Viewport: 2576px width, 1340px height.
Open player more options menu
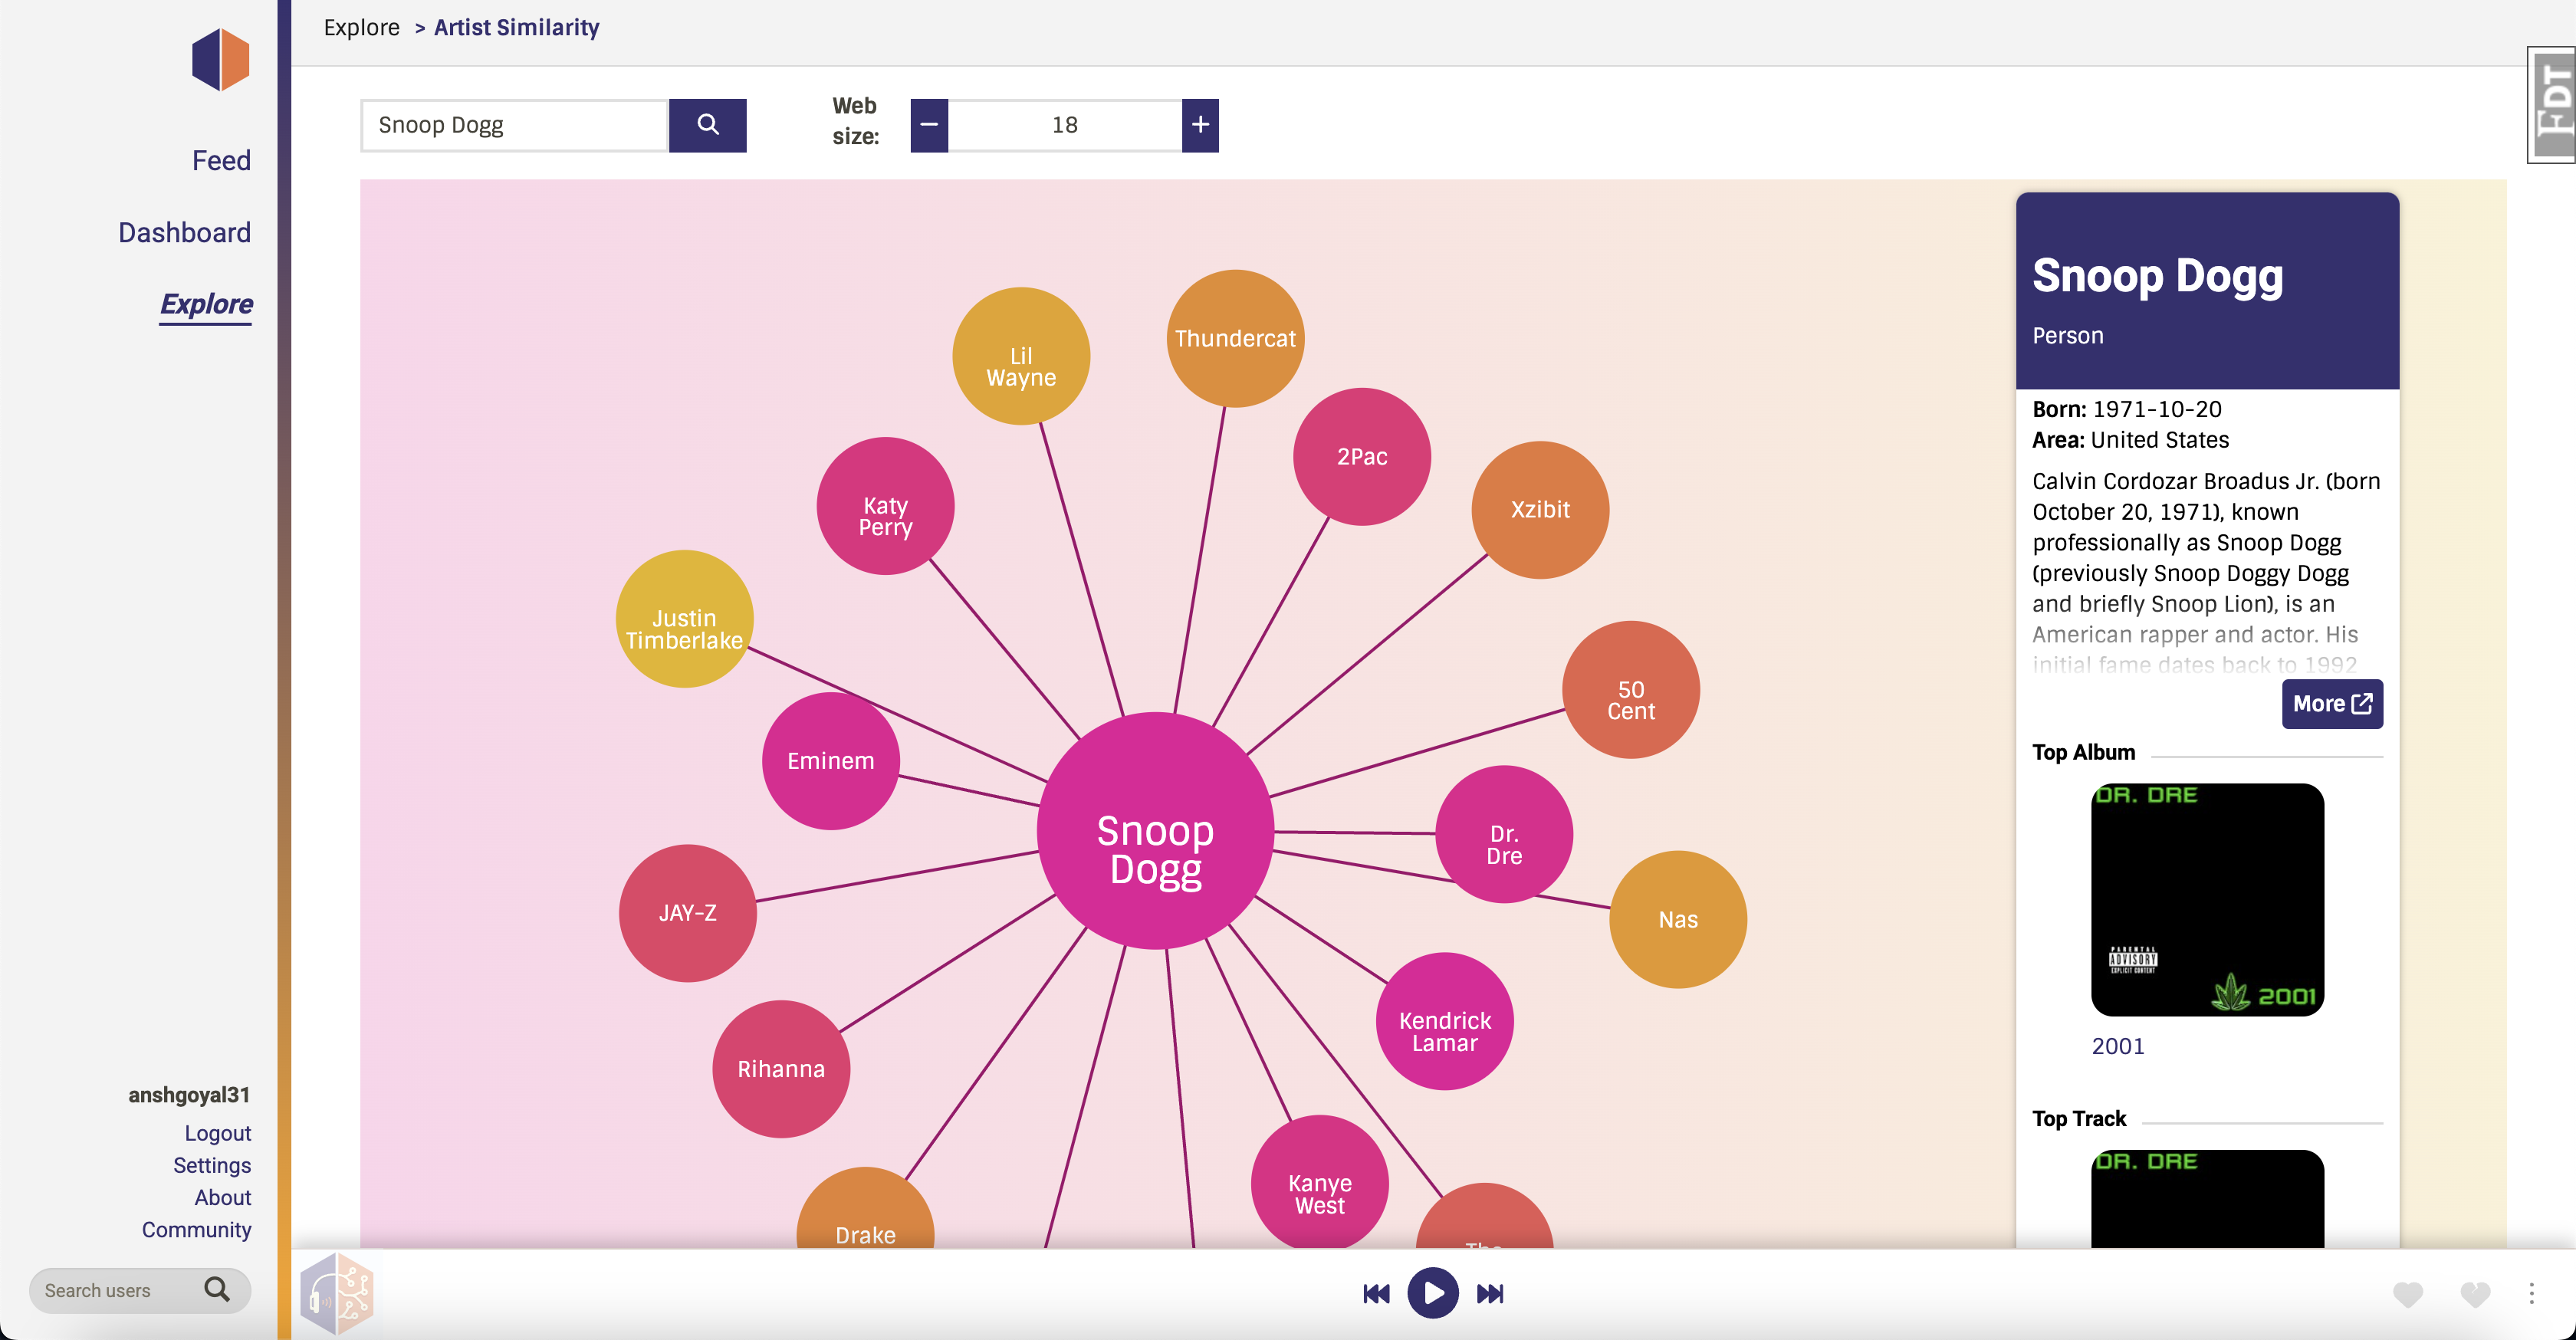(x=2531, y=1293)
